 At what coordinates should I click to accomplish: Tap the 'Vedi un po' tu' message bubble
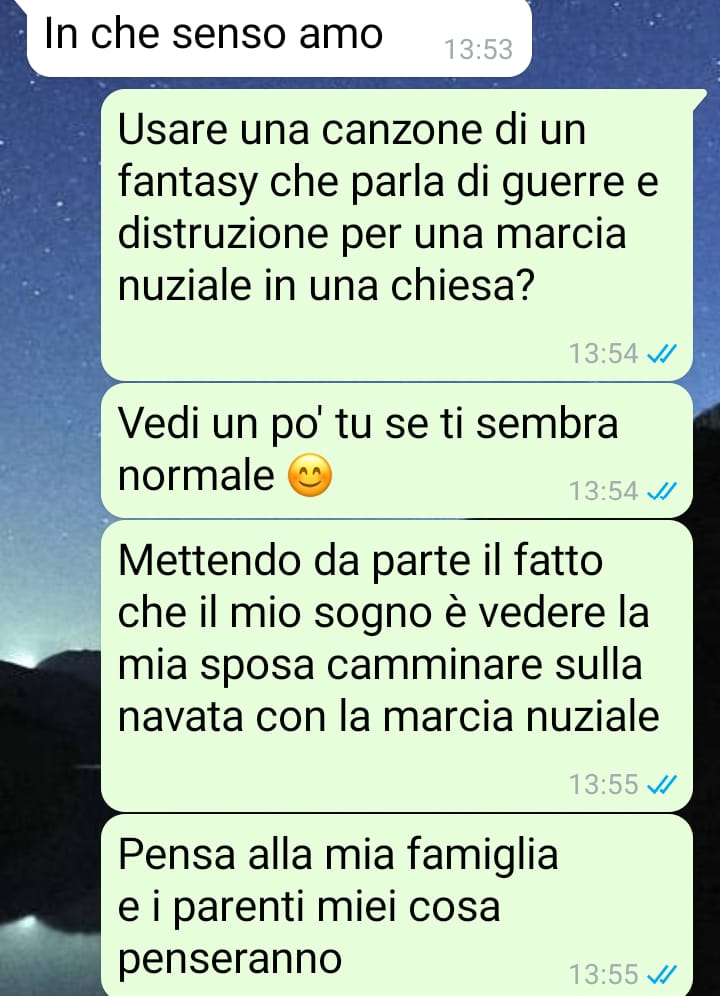tap(397, 451)
